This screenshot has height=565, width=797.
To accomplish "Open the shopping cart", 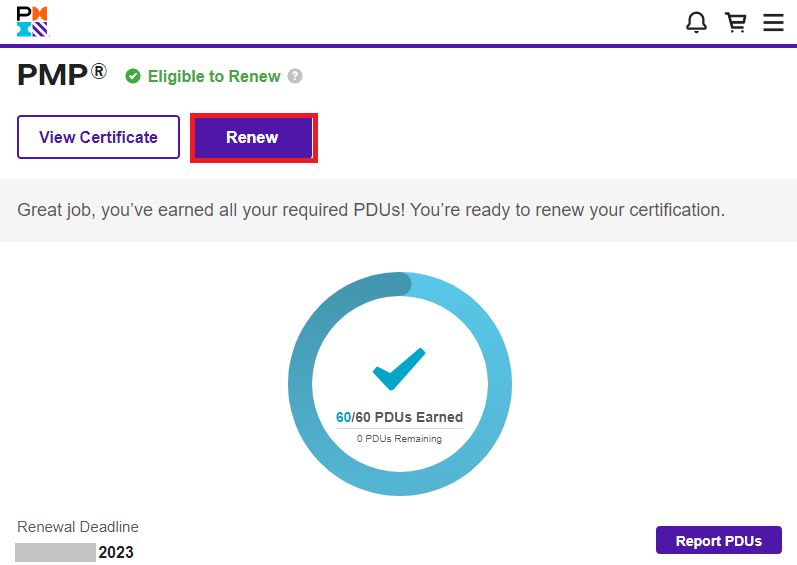I will click(x=736, y=23).
